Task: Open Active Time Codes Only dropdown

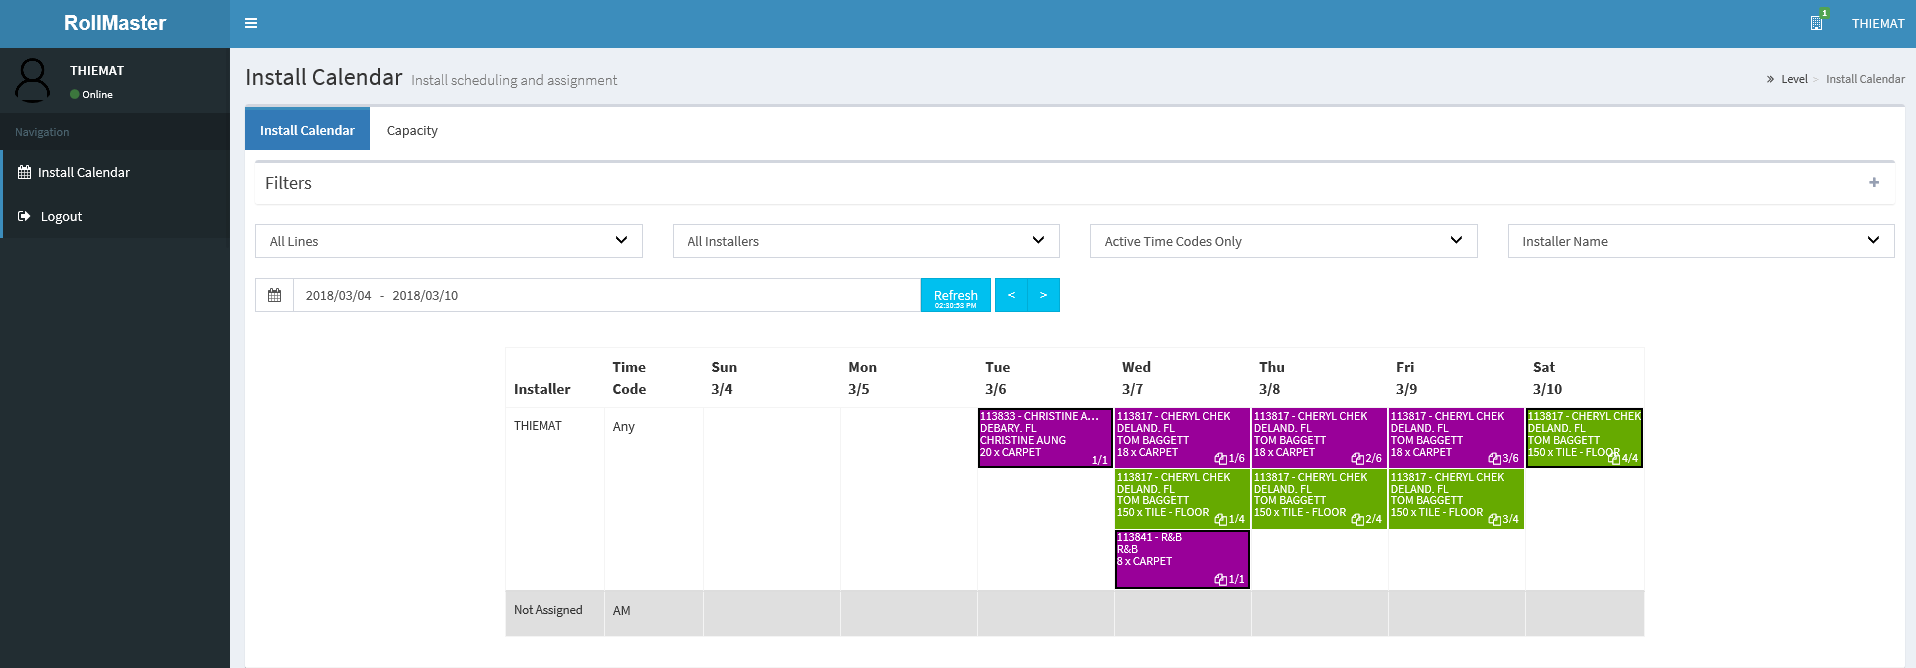Action: (1283, 241)
